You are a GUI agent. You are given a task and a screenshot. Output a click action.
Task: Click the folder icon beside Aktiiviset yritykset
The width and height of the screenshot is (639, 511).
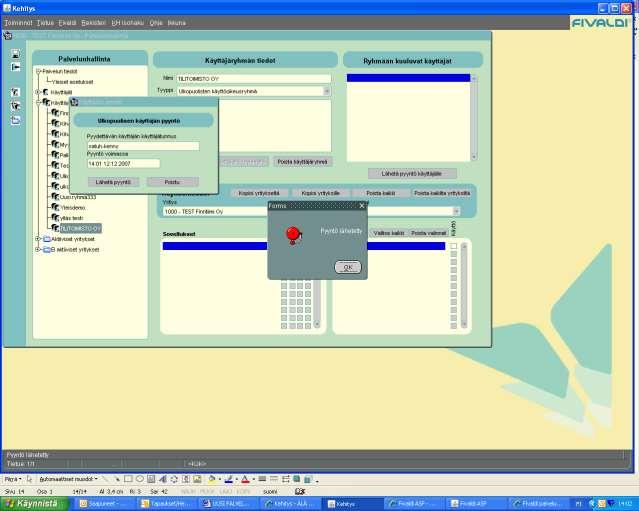(x=47, y=239)
